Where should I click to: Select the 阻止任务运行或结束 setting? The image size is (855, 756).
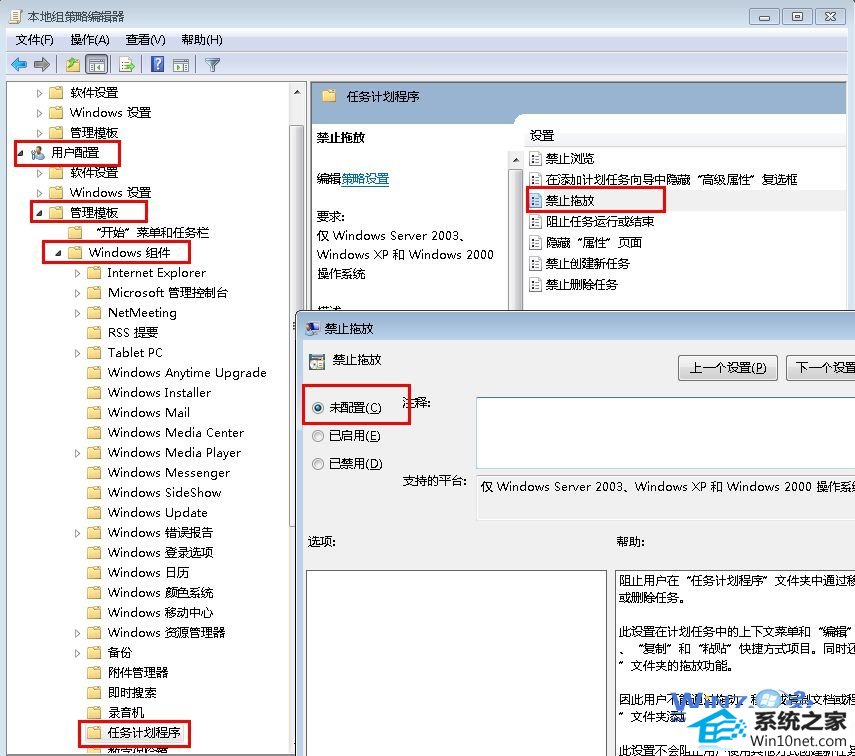pos(600,221)
